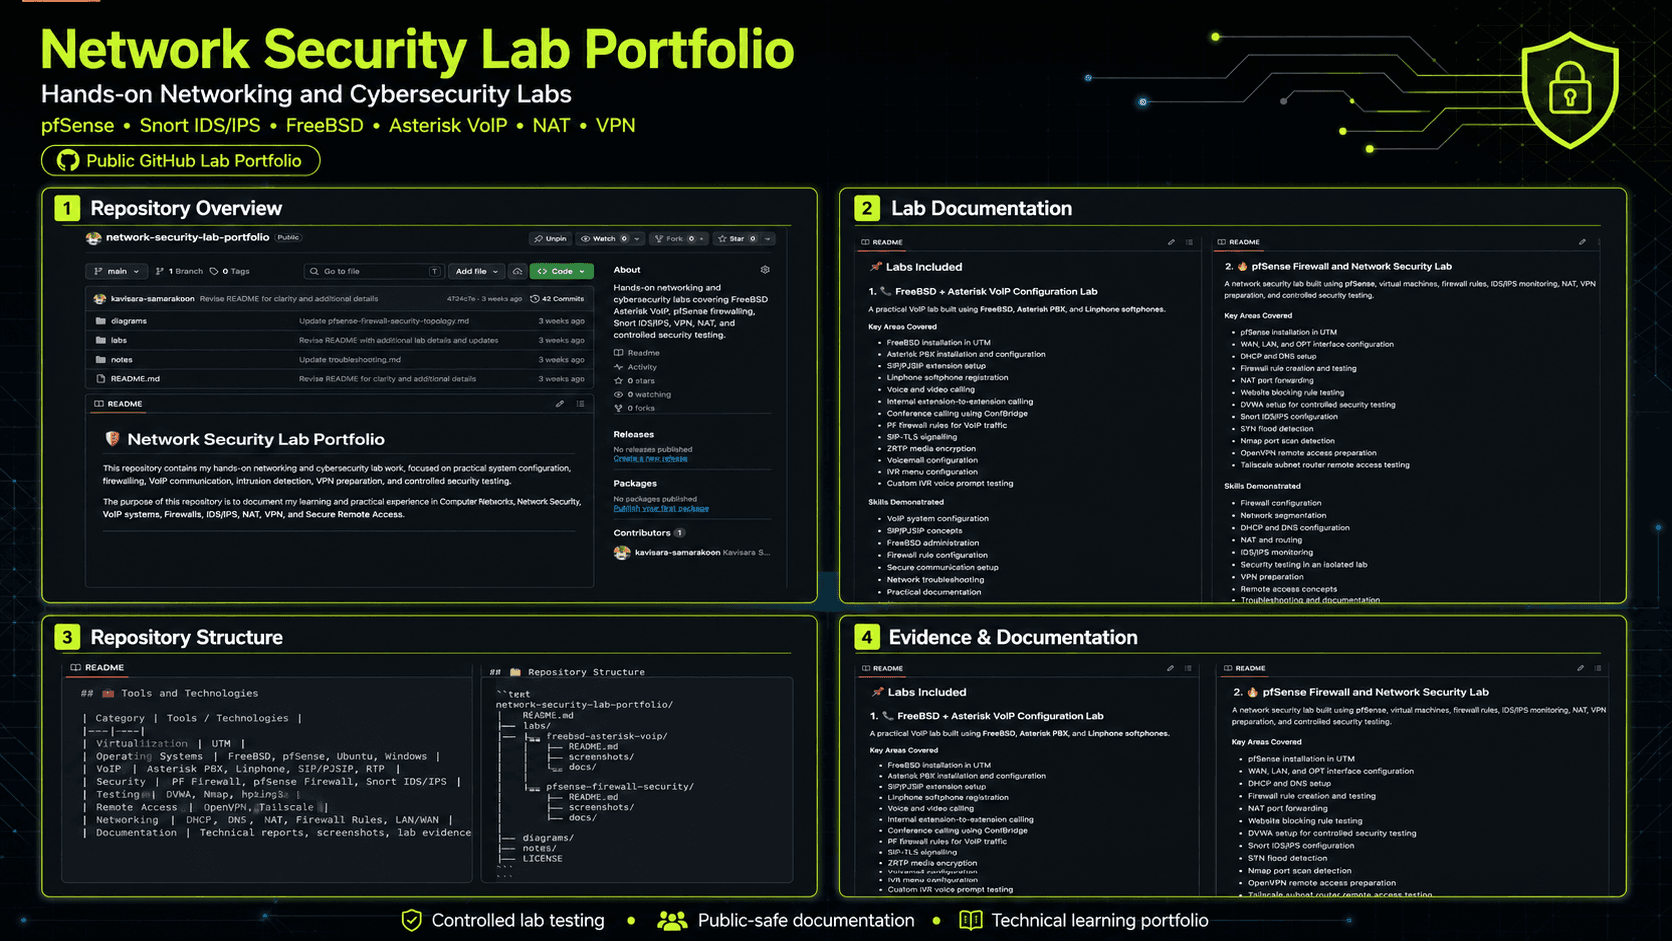Open the star lists arrow beside Star

click(768, 239)
